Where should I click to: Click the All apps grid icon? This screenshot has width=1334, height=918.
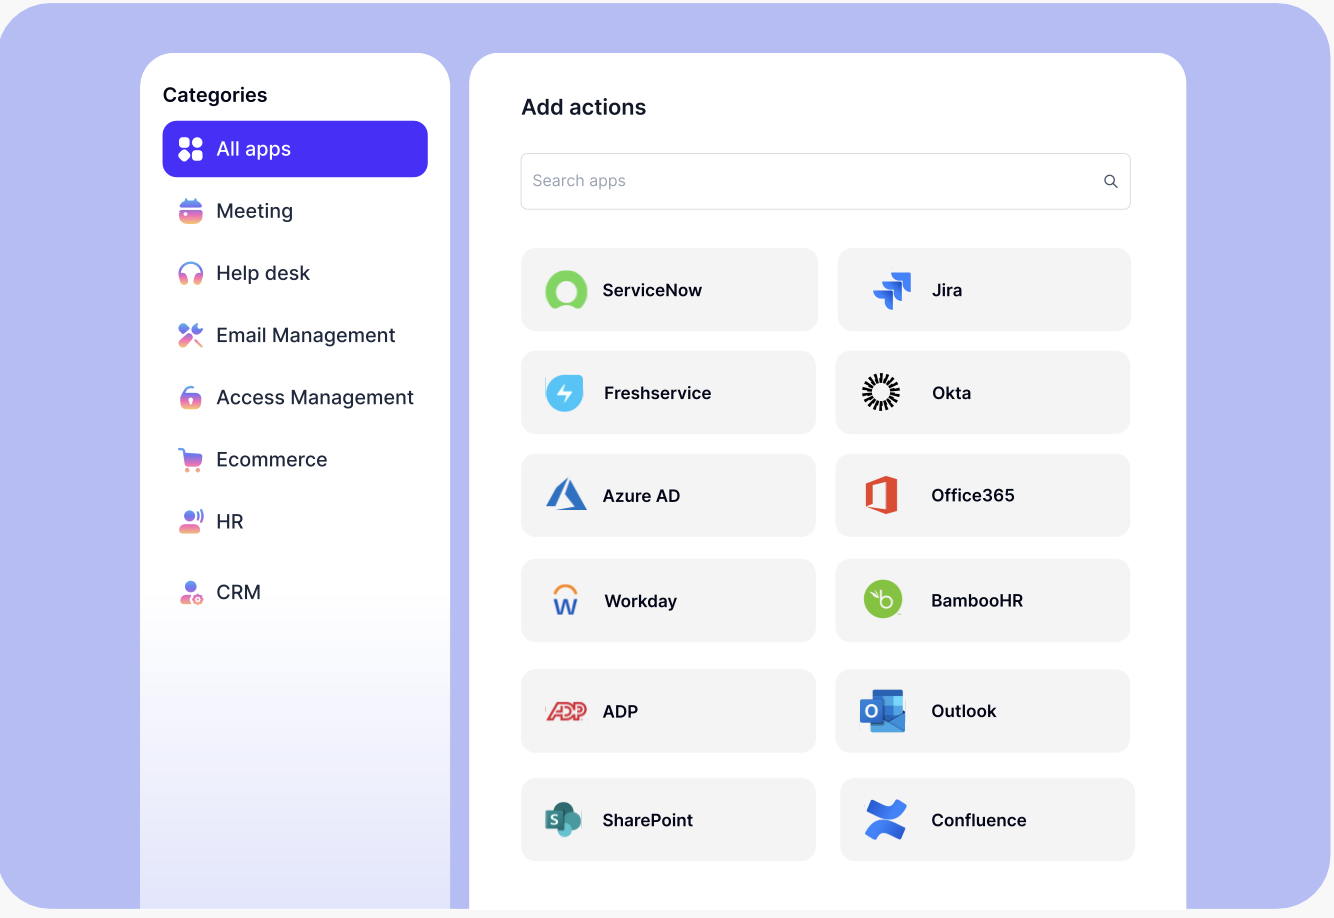coord(190,149)
